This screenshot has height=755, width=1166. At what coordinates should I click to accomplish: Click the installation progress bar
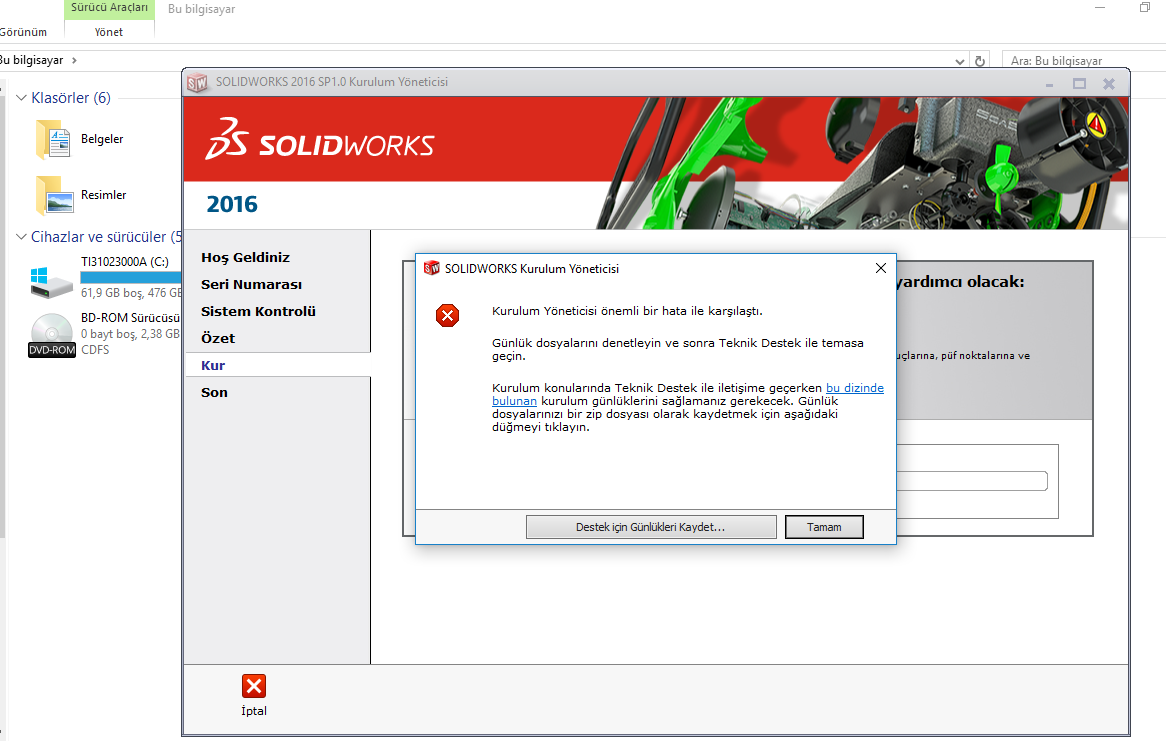[972, 481]
